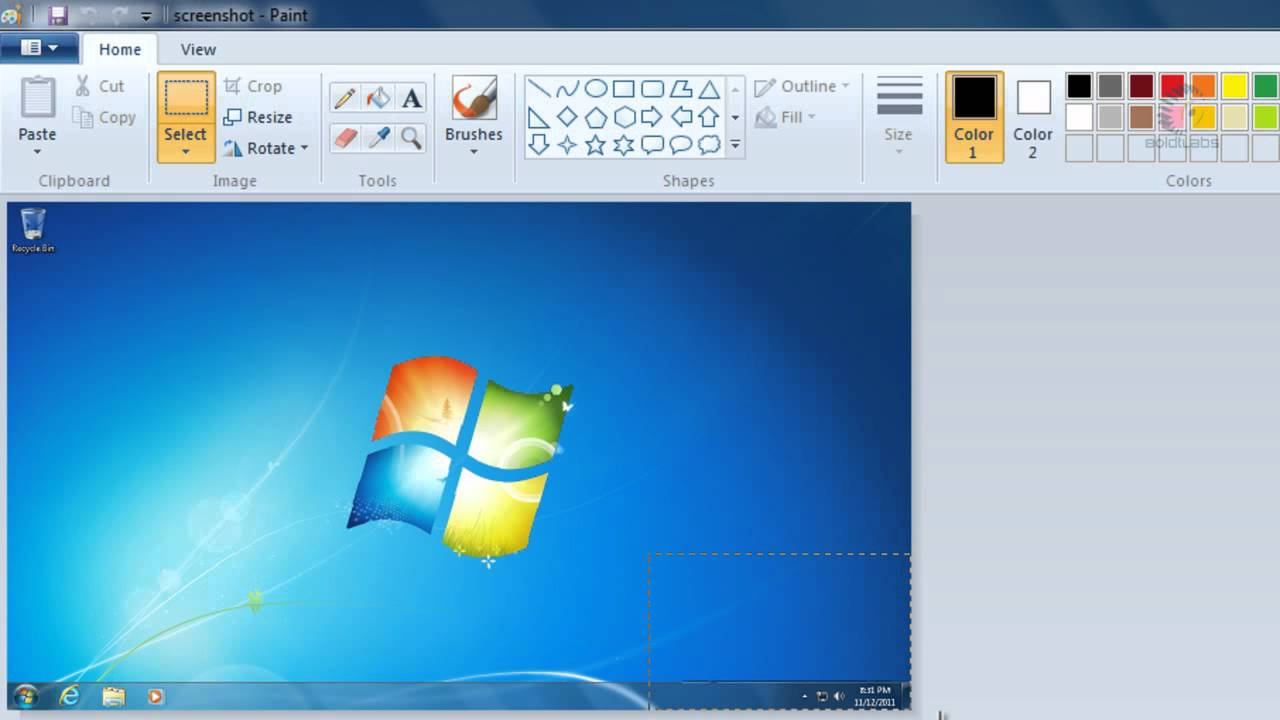Choose the Left arrow shape
The height and width of the screenshot is (720, 1280).
pyautogui.click(x=681, y=117)
